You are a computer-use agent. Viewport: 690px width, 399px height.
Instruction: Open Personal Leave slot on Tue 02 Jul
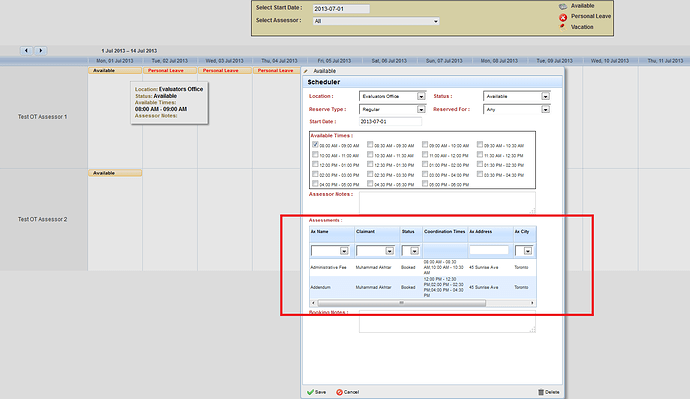(x=170, y=70)
